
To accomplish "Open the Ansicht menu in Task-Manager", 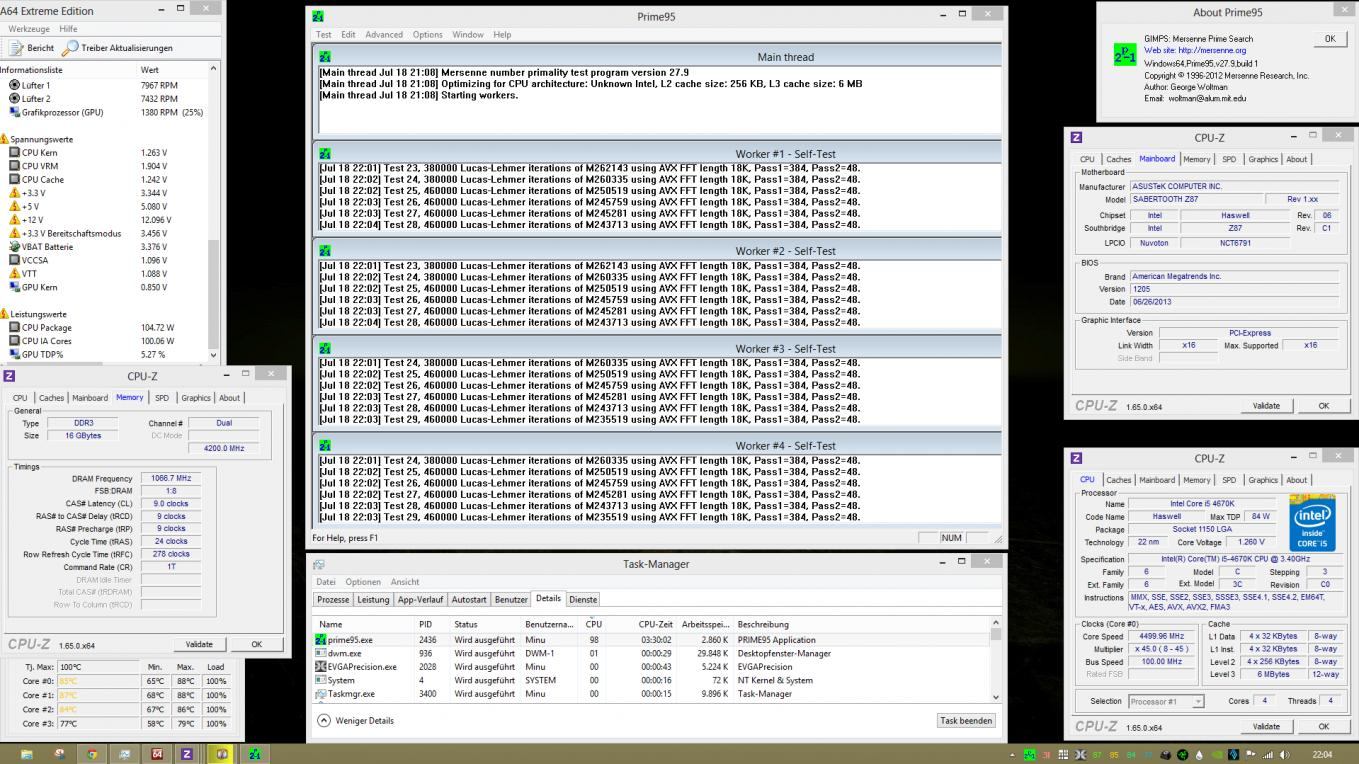I will pos(405,582).
